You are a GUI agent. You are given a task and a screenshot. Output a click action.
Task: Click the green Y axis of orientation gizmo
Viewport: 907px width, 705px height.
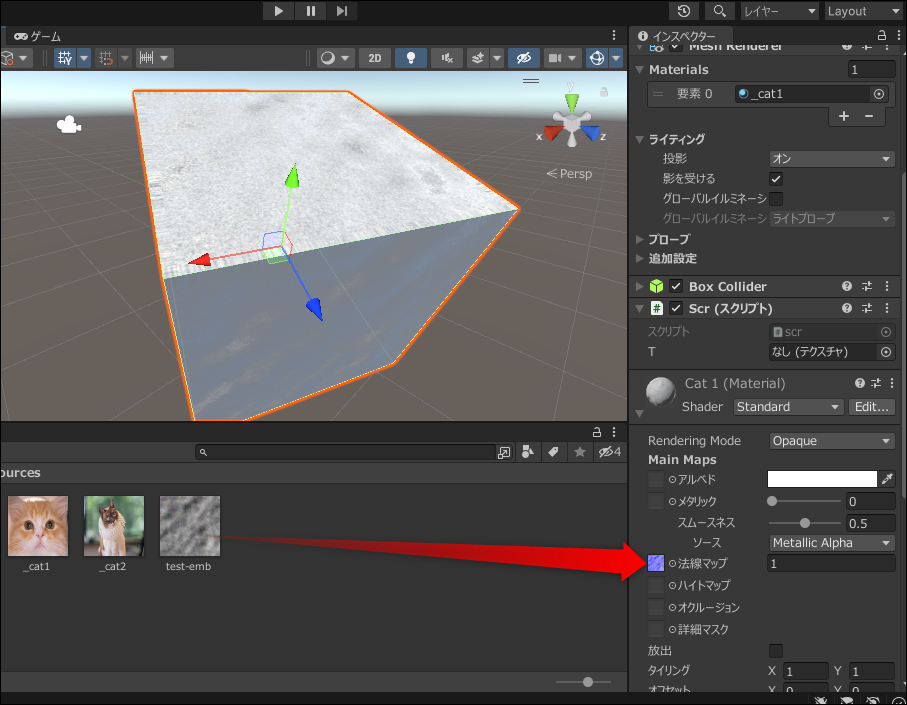click(x=572, y=101)
